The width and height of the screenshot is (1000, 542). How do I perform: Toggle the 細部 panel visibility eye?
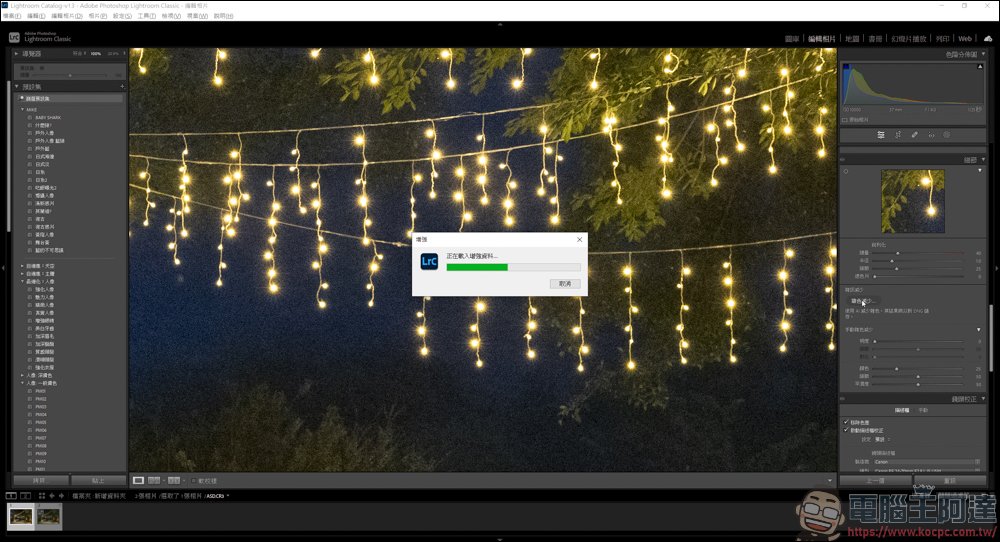842,159
